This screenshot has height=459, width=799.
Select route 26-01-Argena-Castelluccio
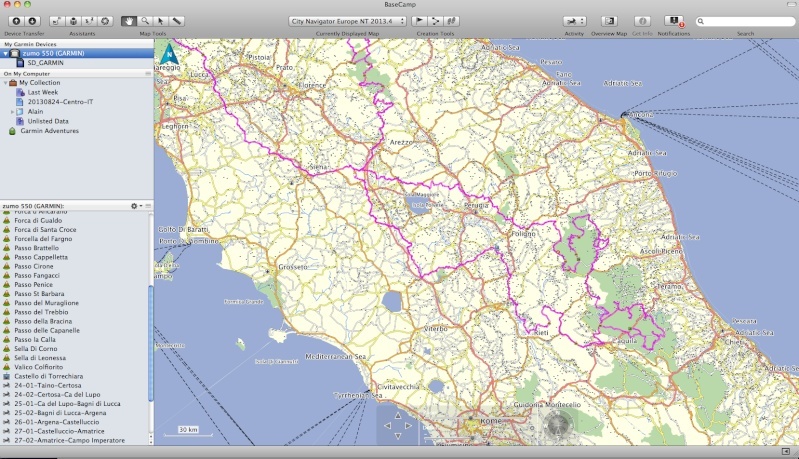point(57,422)
